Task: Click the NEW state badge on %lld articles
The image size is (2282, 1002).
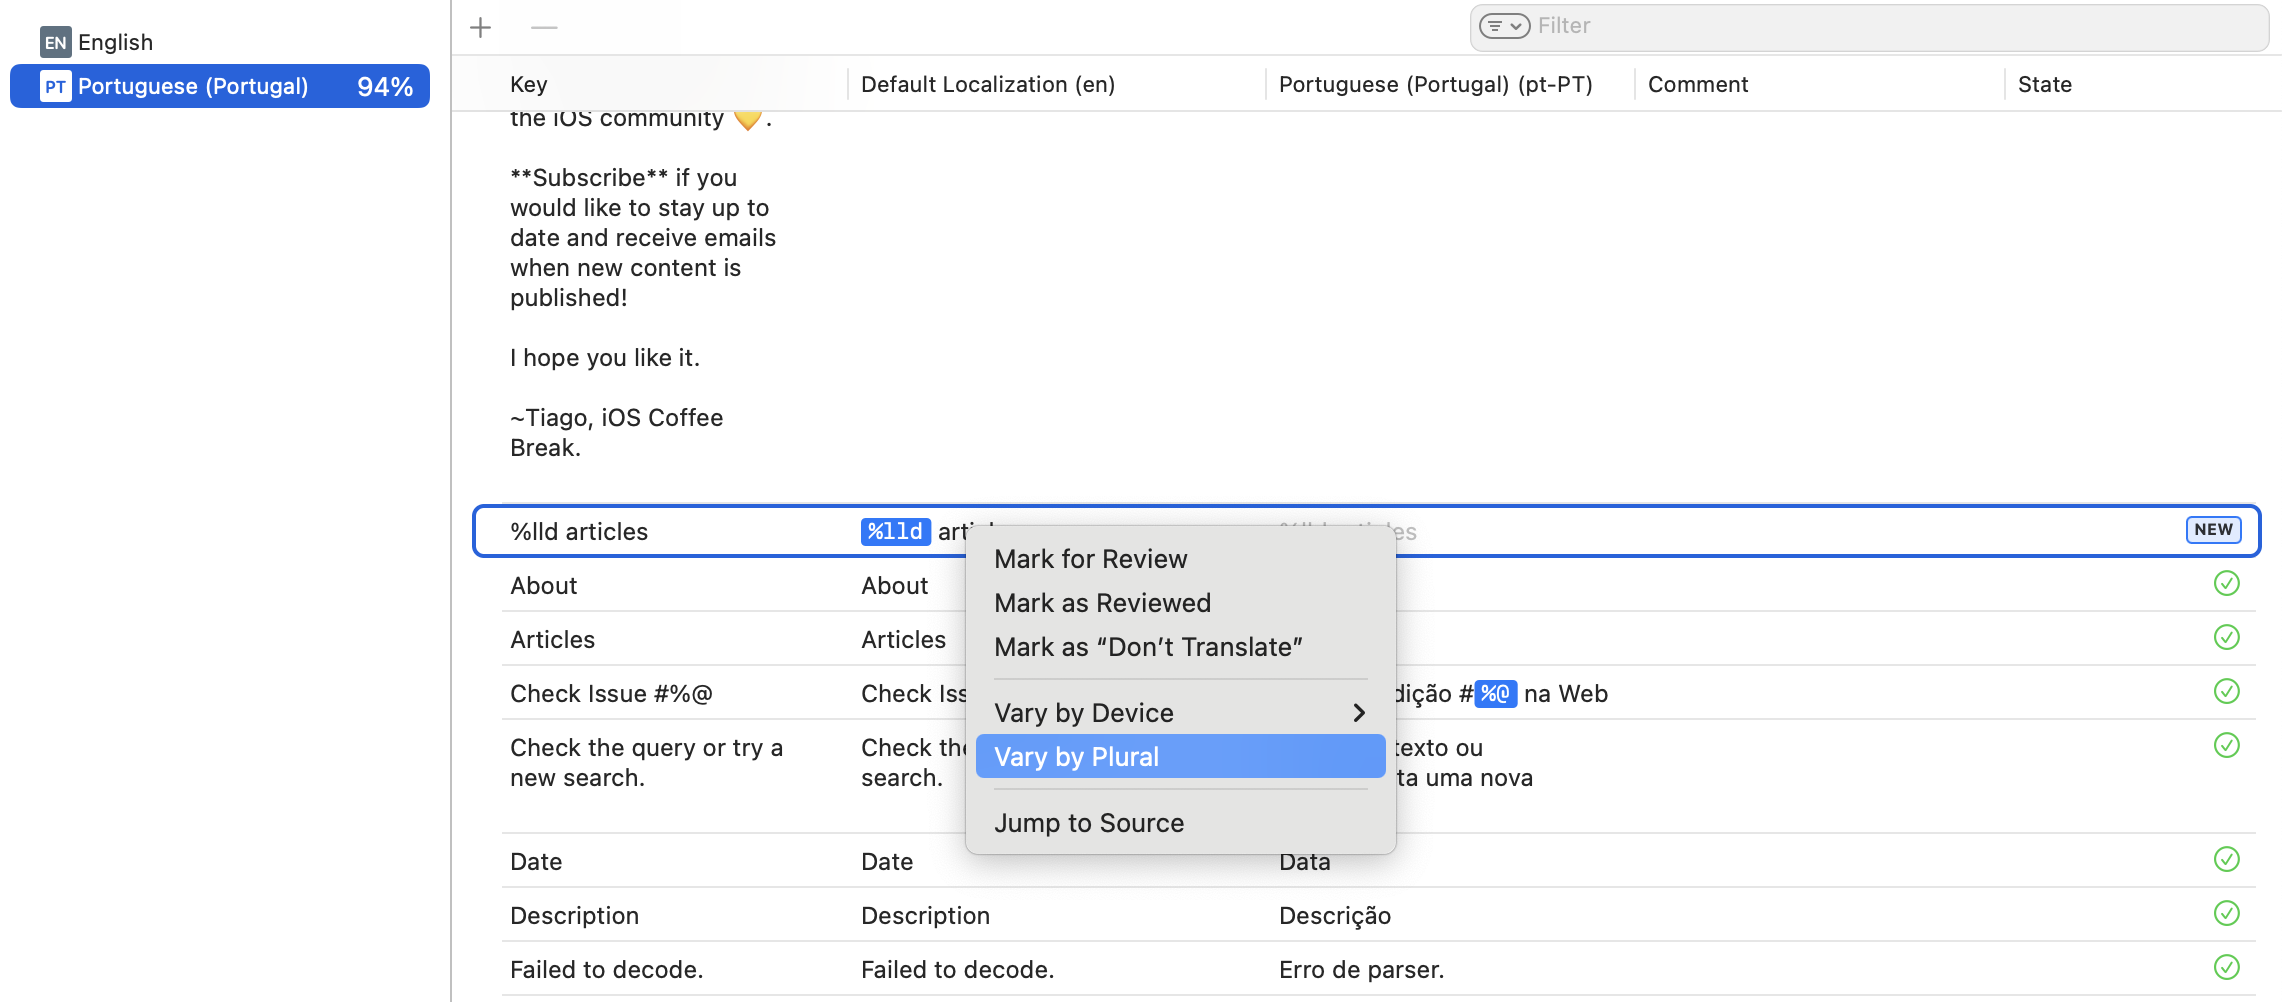Action: (x=2213, y=530)
